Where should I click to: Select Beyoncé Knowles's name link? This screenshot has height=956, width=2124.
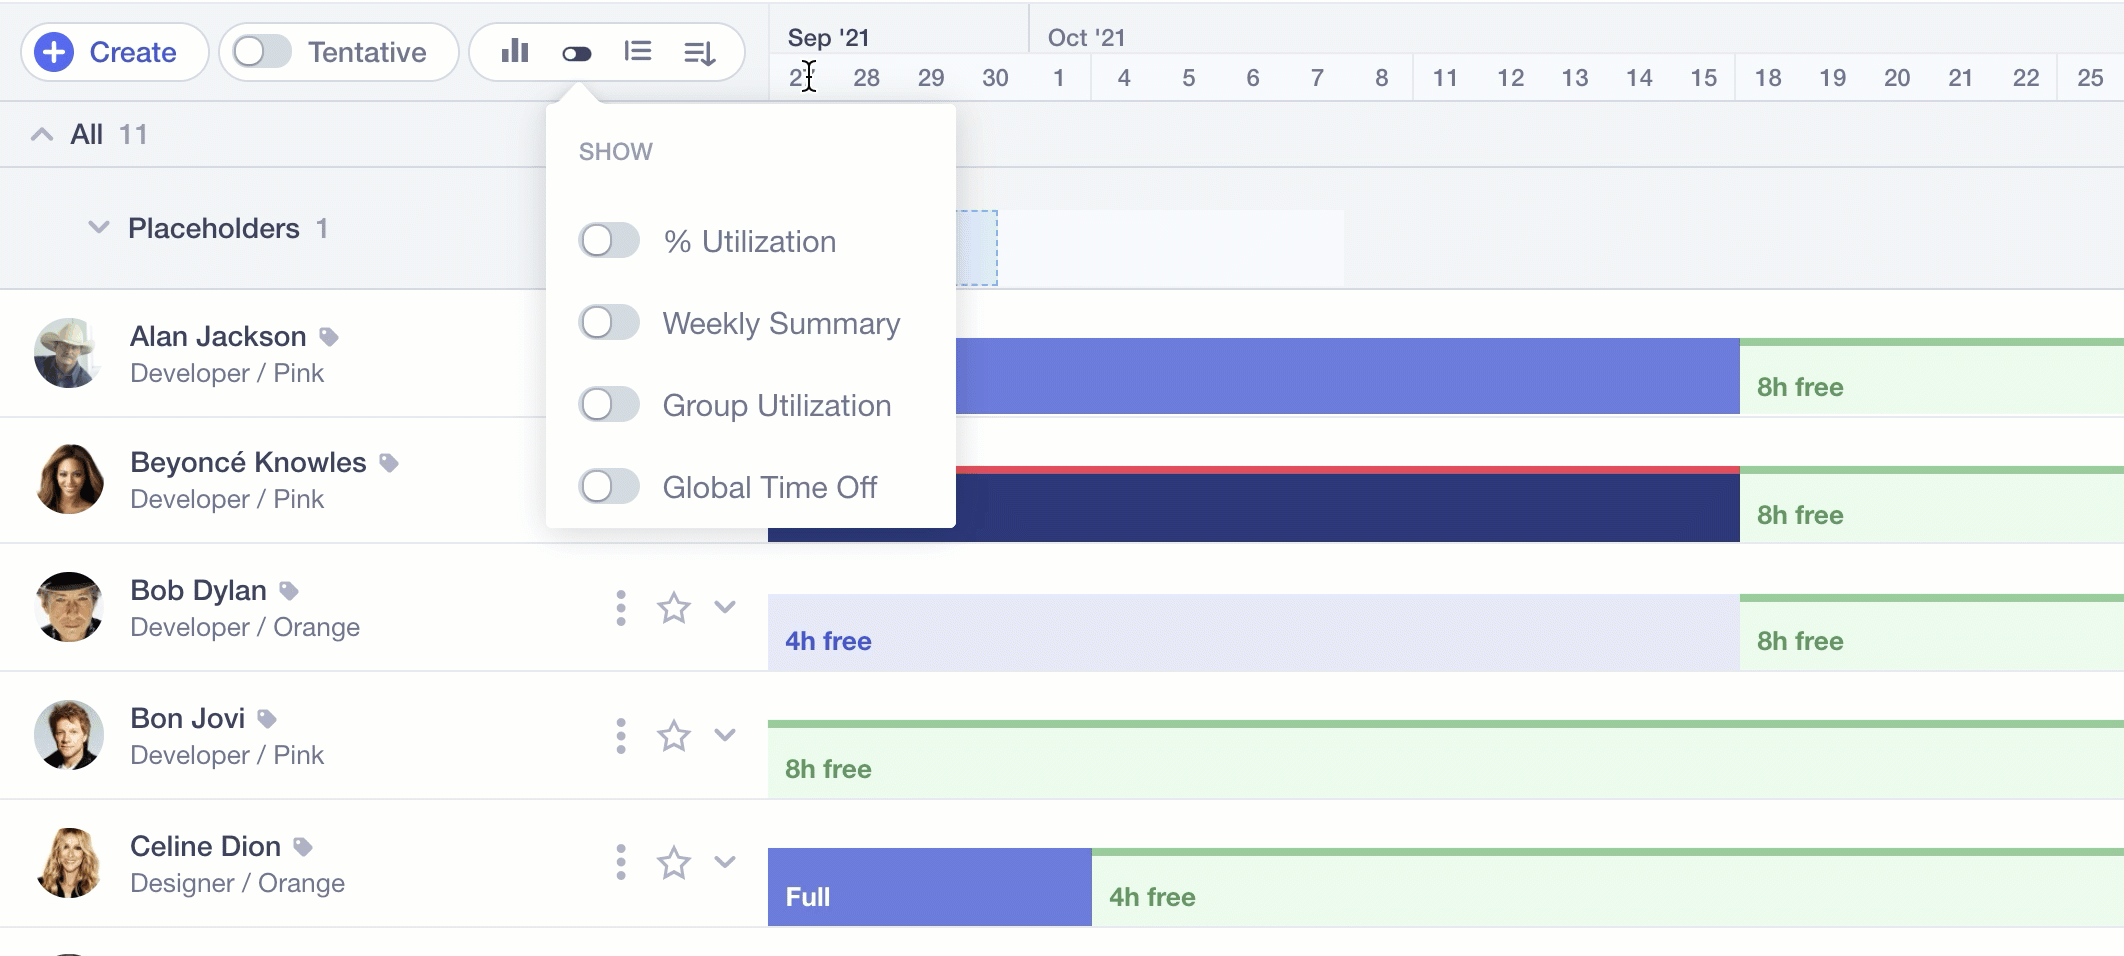248,461
